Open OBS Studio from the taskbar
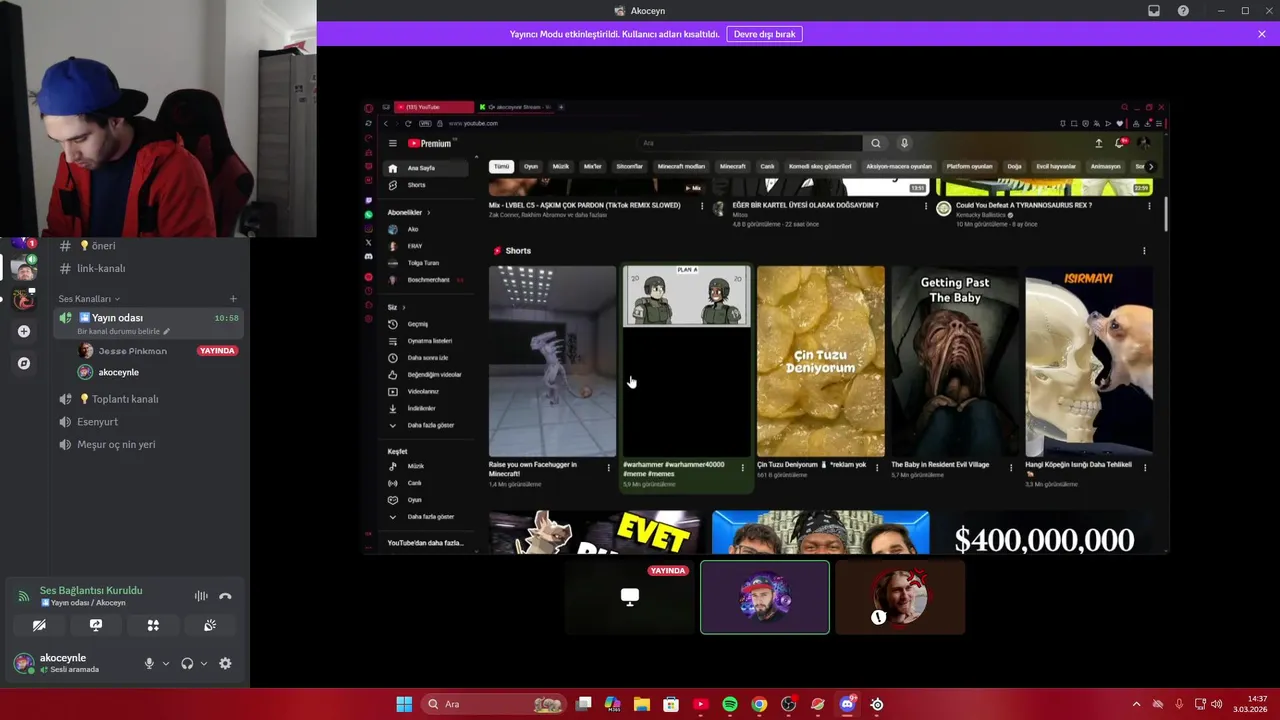Image resolution: width=1280 pixels, height=720 pixels. [x=788, y=704]
